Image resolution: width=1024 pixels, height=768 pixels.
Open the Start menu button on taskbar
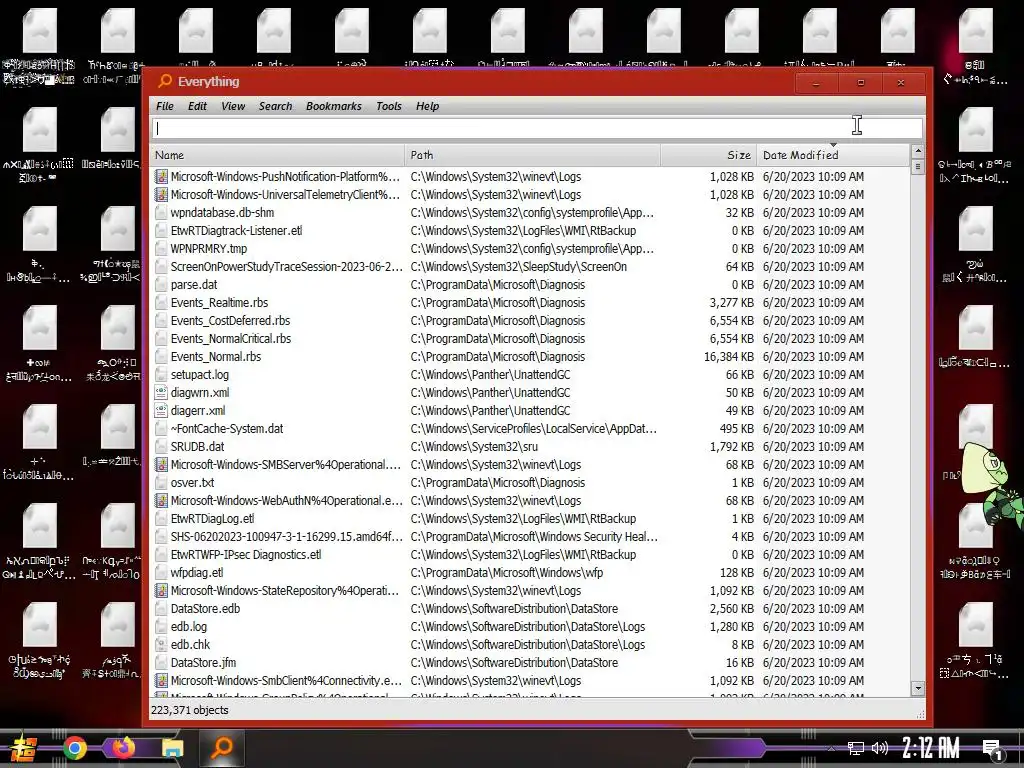click(x=22, y=748)
